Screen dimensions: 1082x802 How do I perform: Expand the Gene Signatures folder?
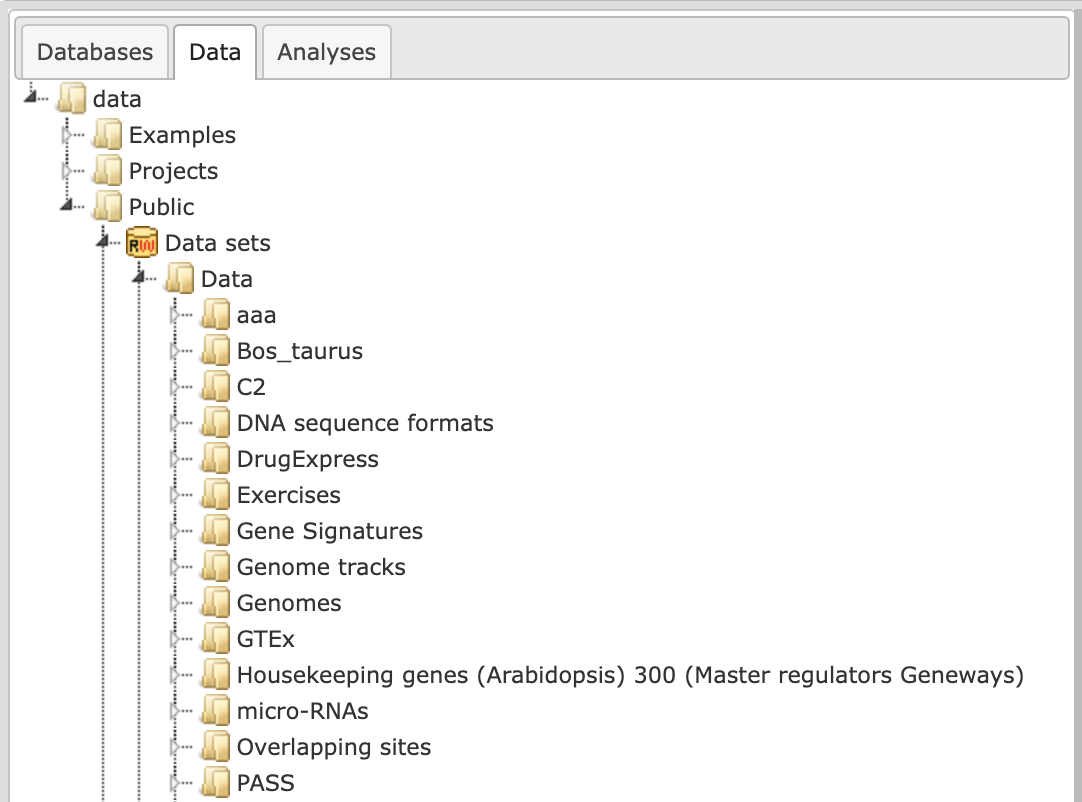(x=175, y=531)
